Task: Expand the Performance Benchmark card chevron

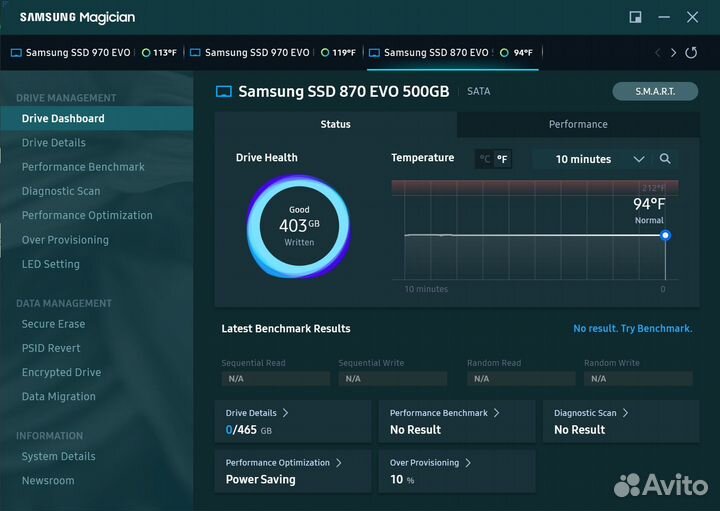Action: (496, 413)
